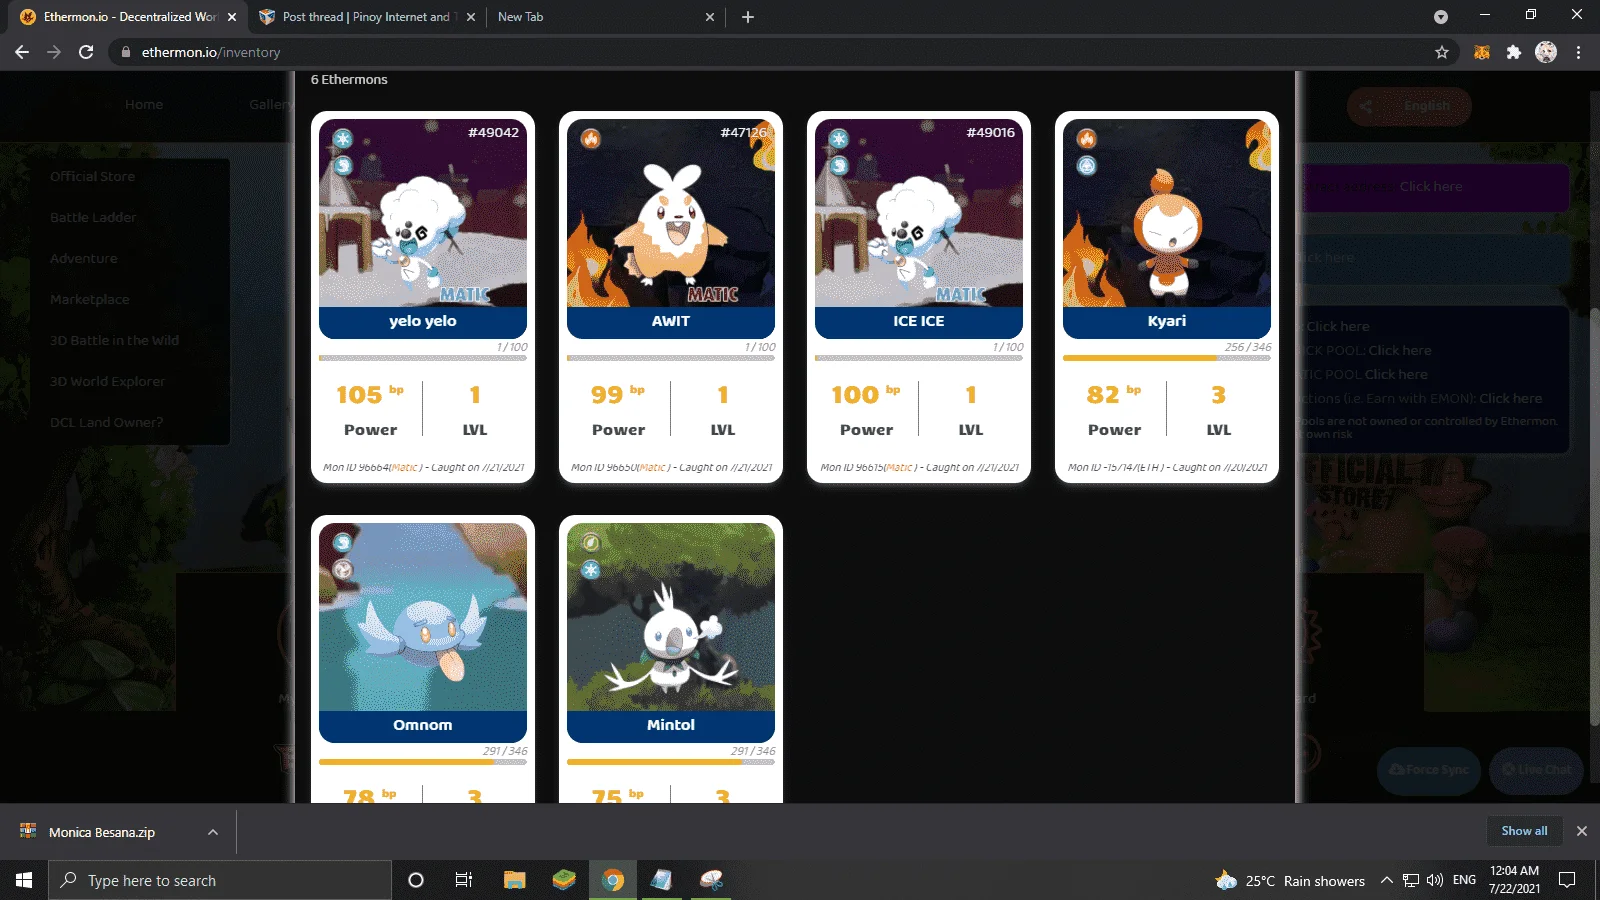This screenshot has height=900, width=1600.
Task: View site information via the padlock icon
Action: pyautogui.click(x=125, y=52)
